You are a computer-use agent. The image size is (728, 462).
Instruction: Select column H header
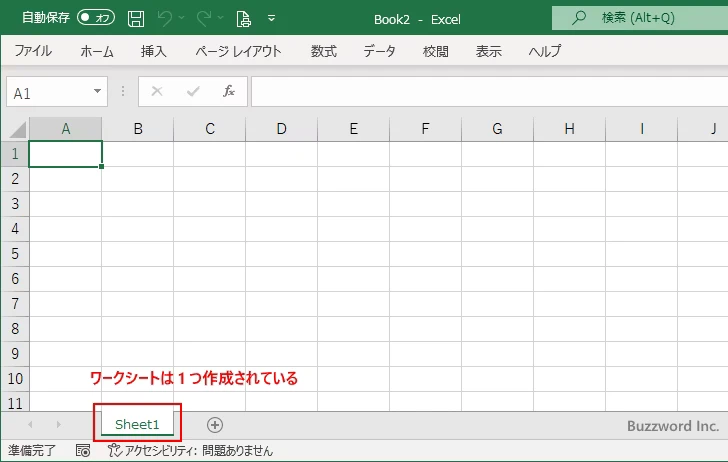click(570, 129)
